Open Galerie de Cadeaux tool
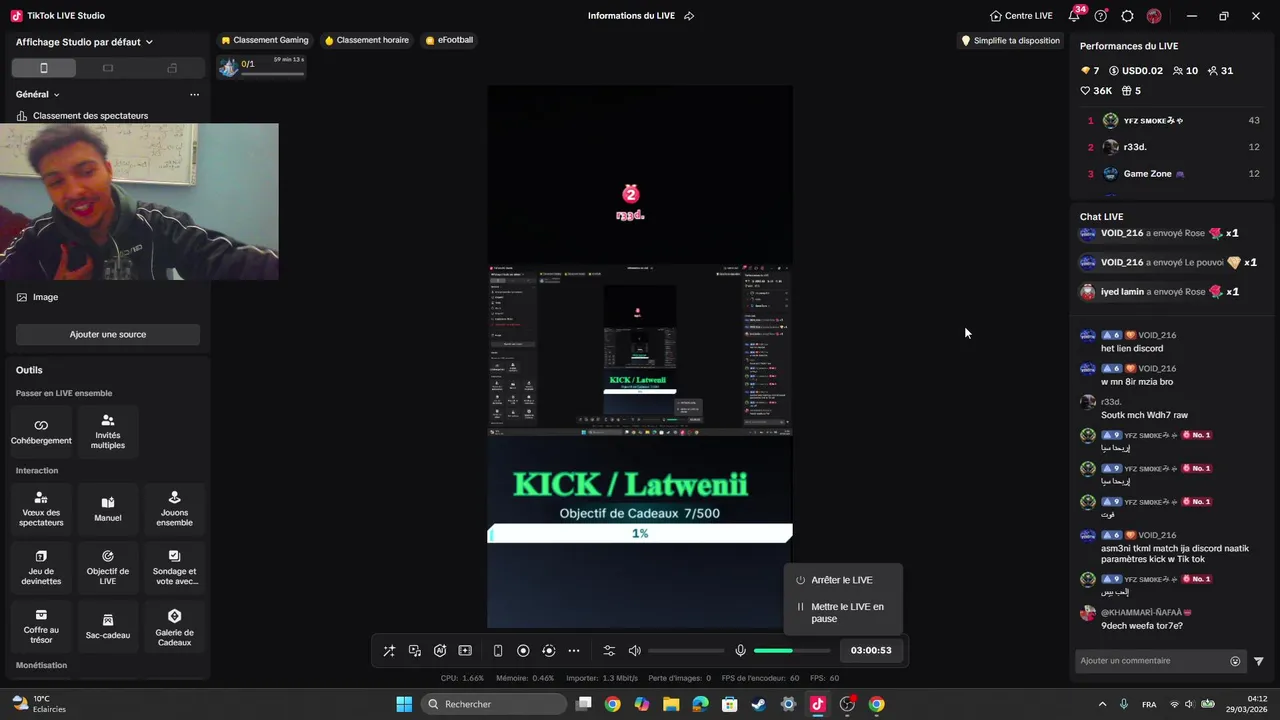The height and width of the screenshot is (720, 1280). tap(174, 627)
